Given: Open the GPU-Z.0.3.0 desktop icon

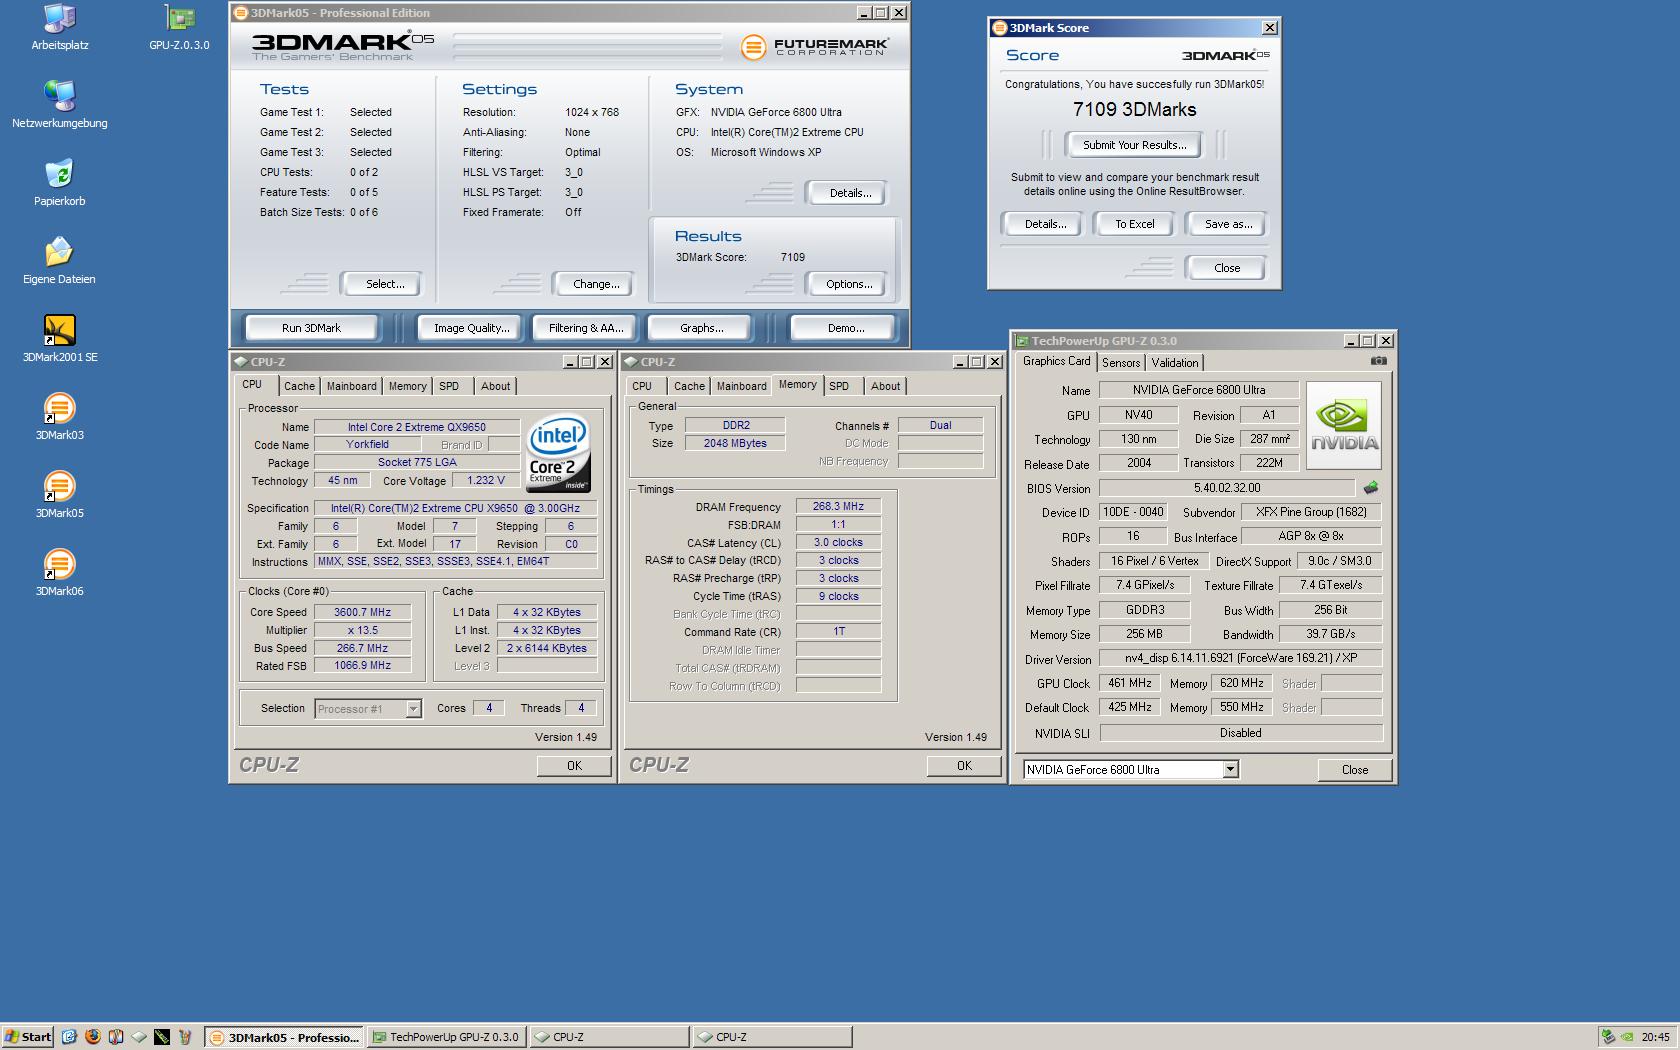Looking at the screenshot, I should 179,27.
